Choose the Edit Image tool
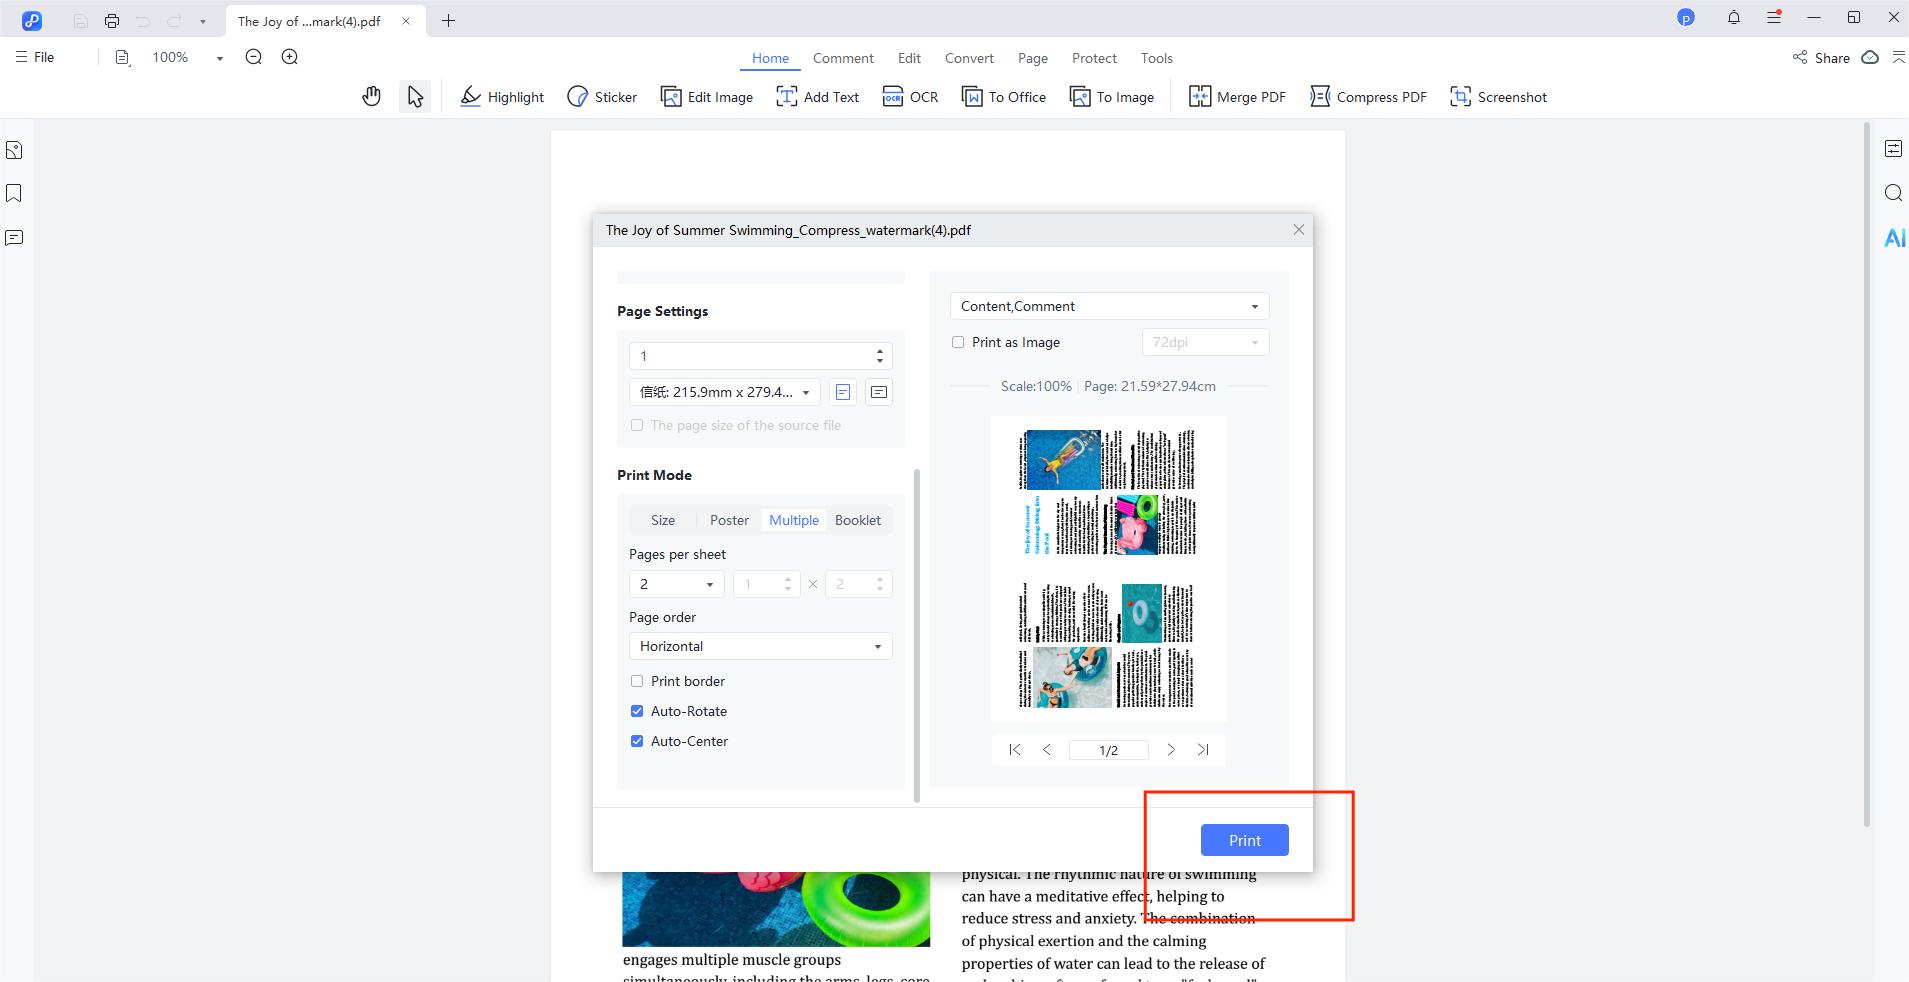 (707, 97)
